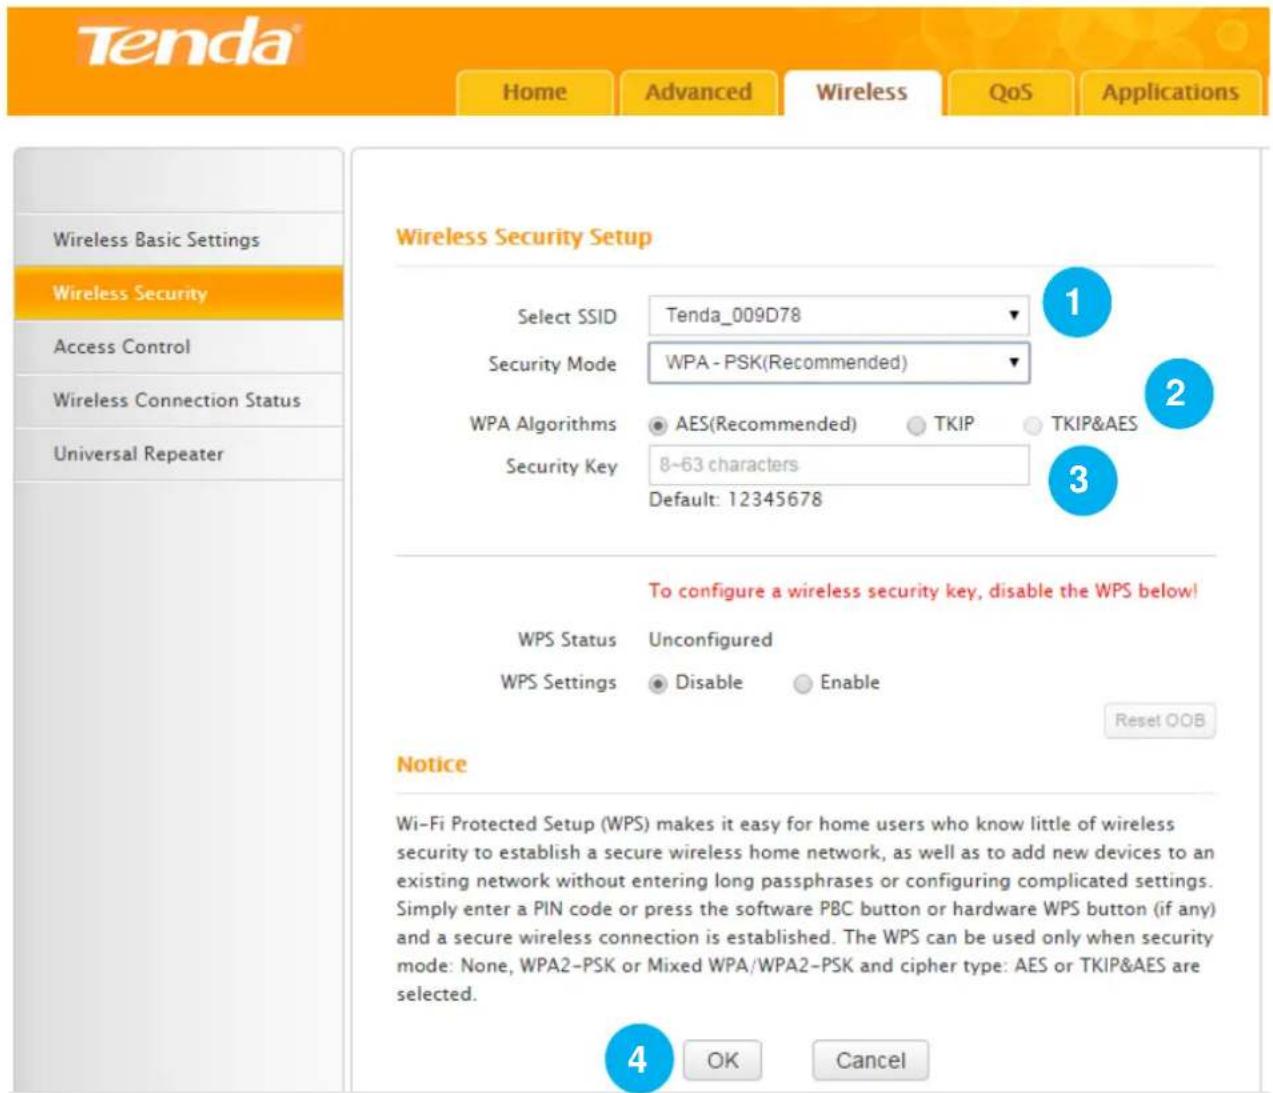
Task: Open the Applications tab
Action: (1170, 92)
